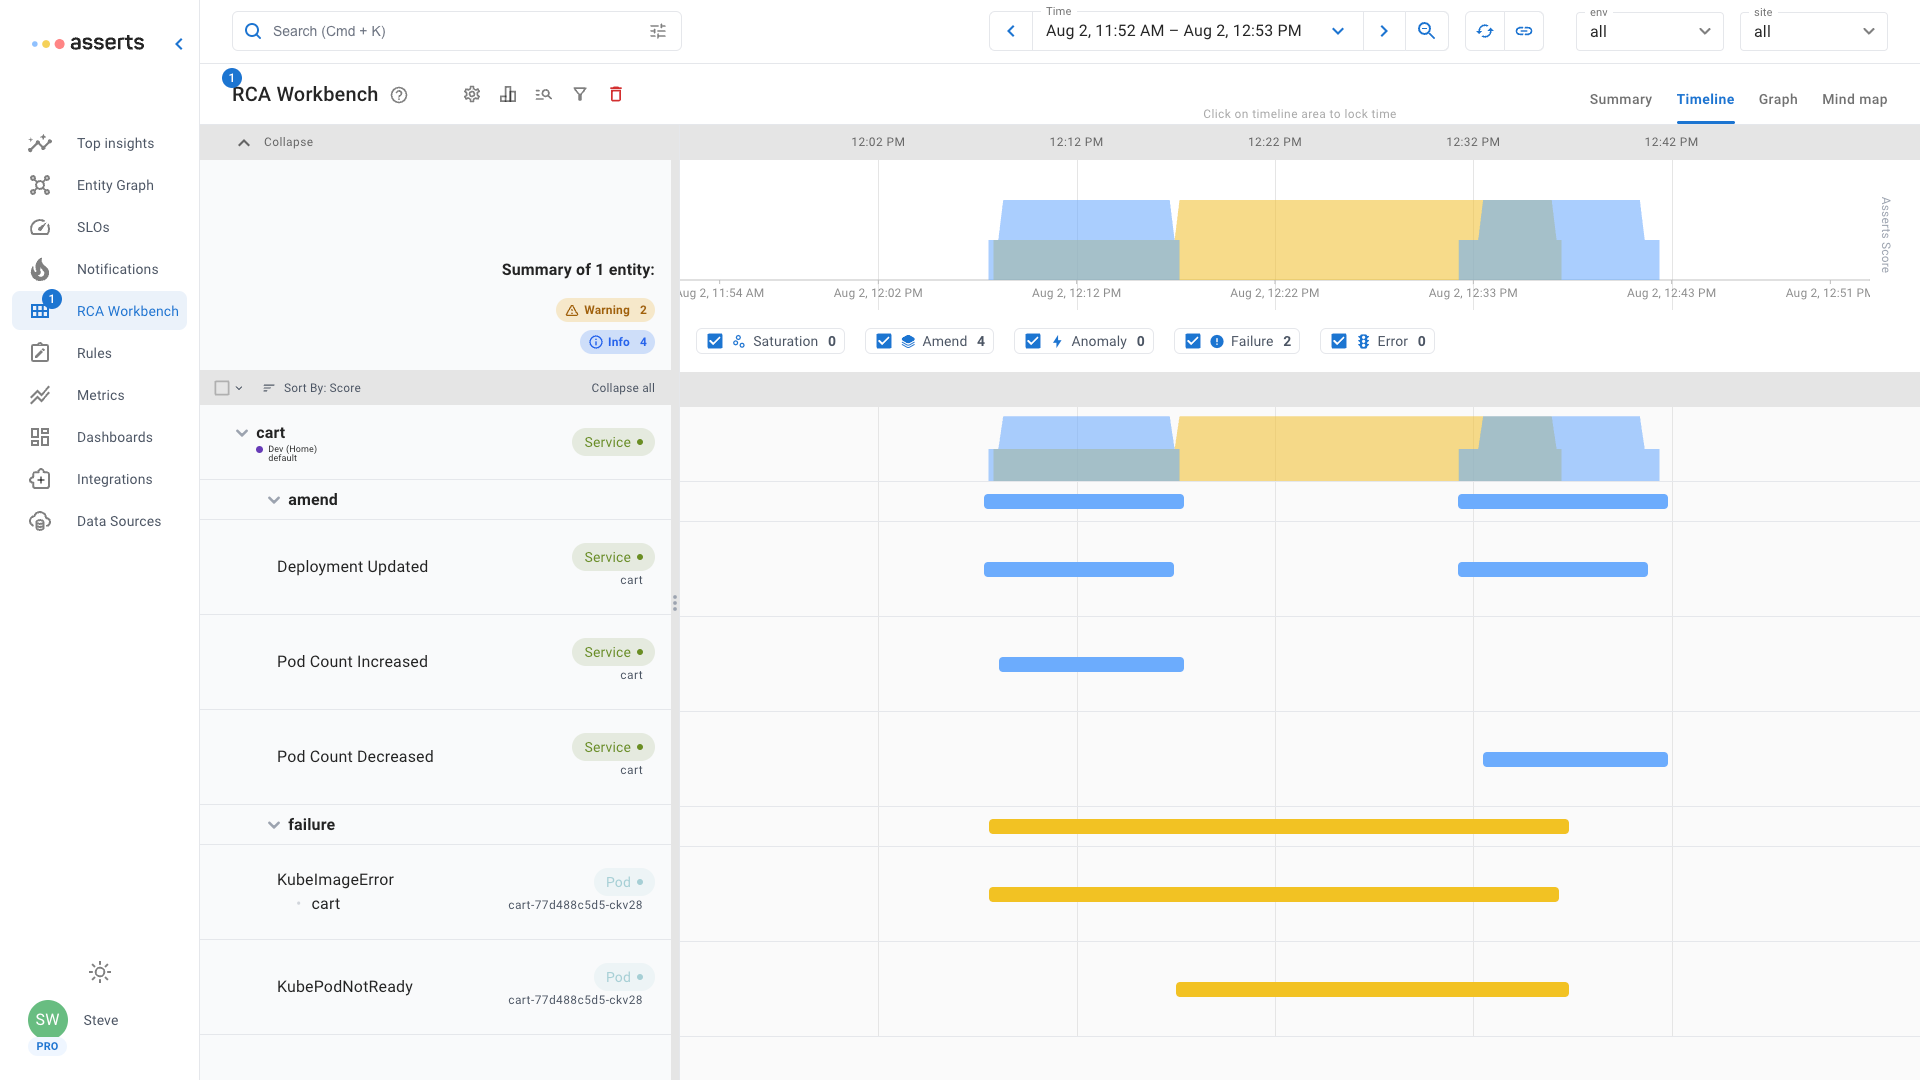Viewport: 1920px width, 1080px height.
Task: Click the bar chart icon in toolbar
Action: click(x=508, y=94)
